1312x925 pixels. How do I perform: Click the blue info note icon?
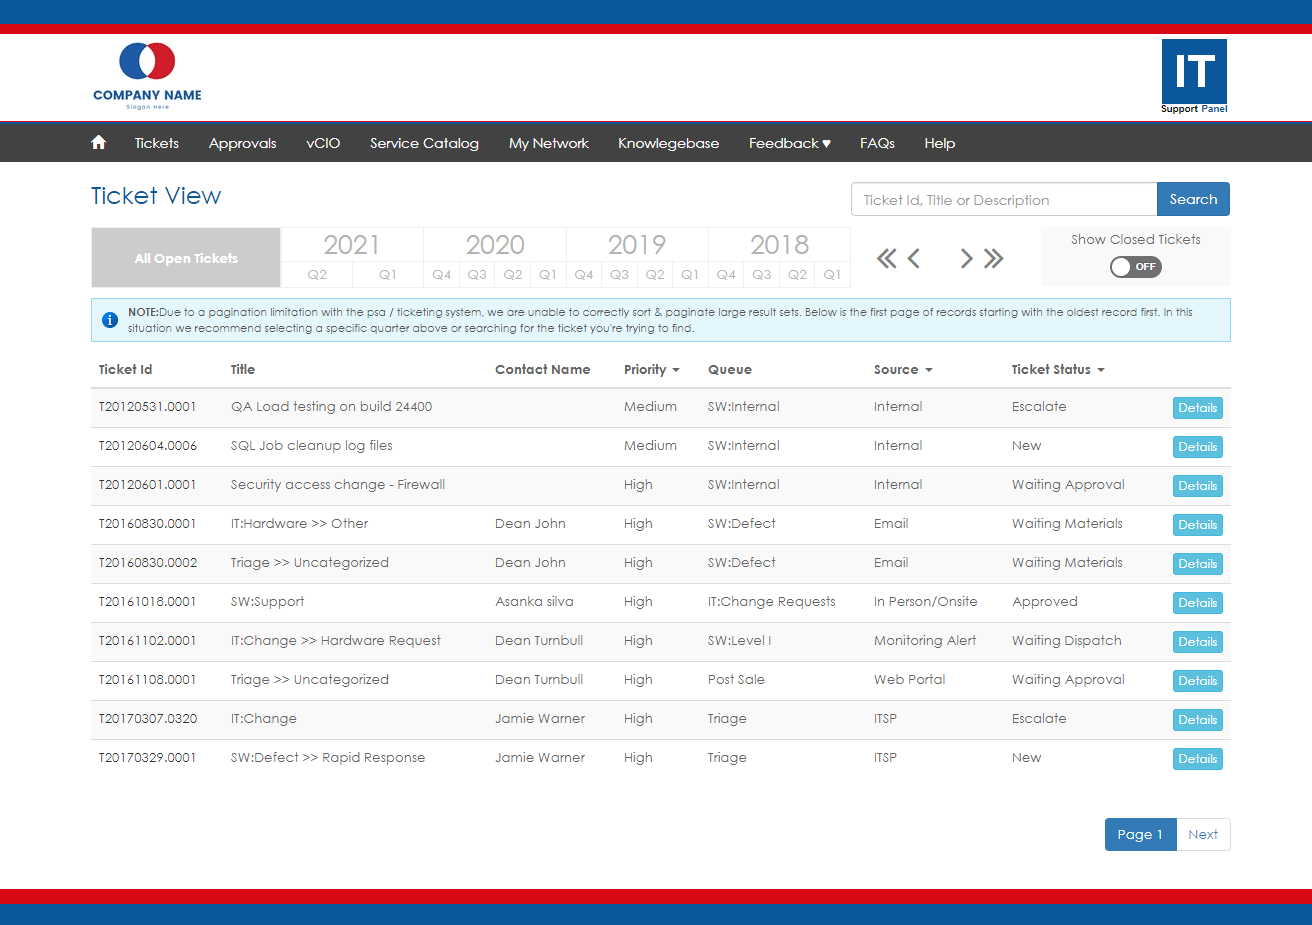110,320
